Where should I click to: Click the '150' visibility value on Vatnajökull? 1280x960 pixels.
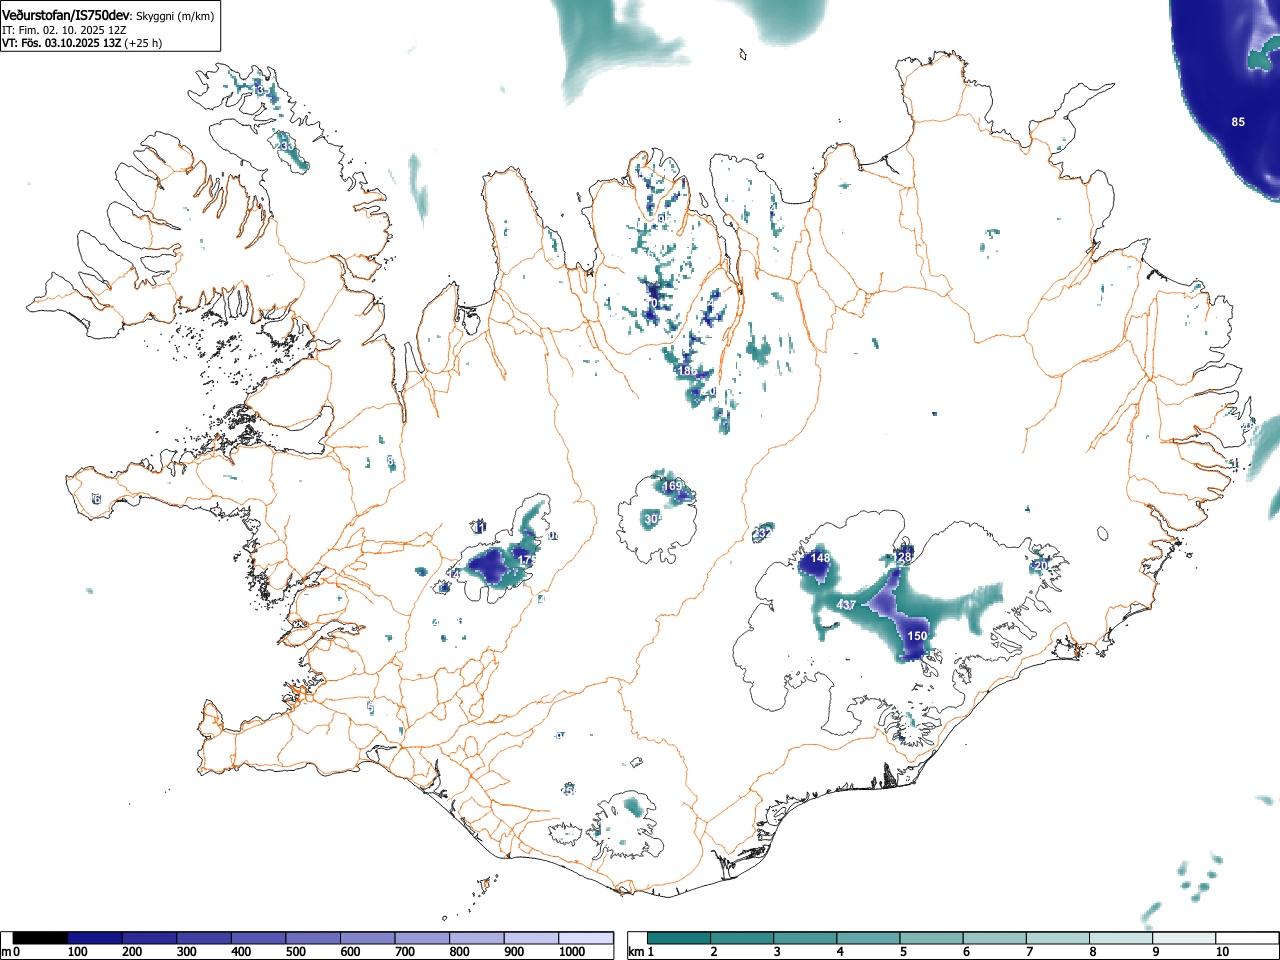(917, 636)
